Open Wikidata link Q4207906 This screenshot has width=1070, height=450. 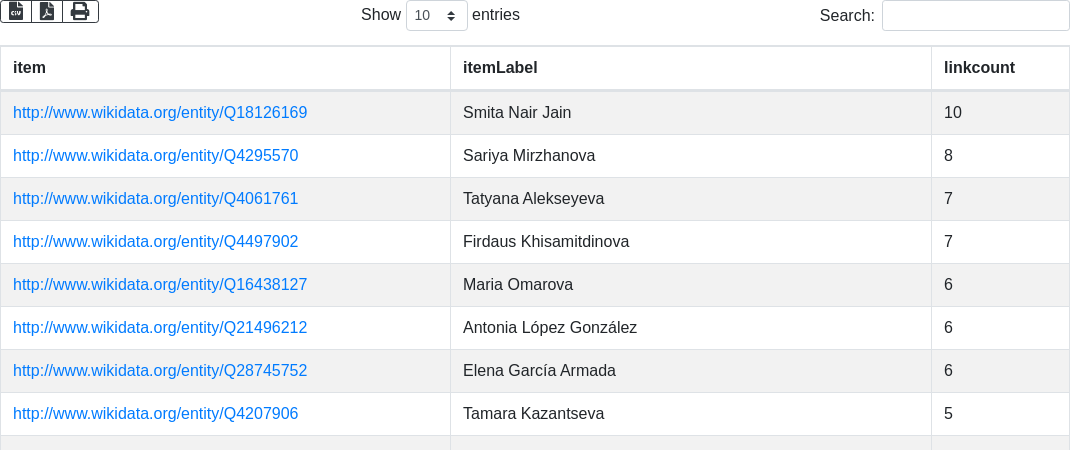click(155, 414)
